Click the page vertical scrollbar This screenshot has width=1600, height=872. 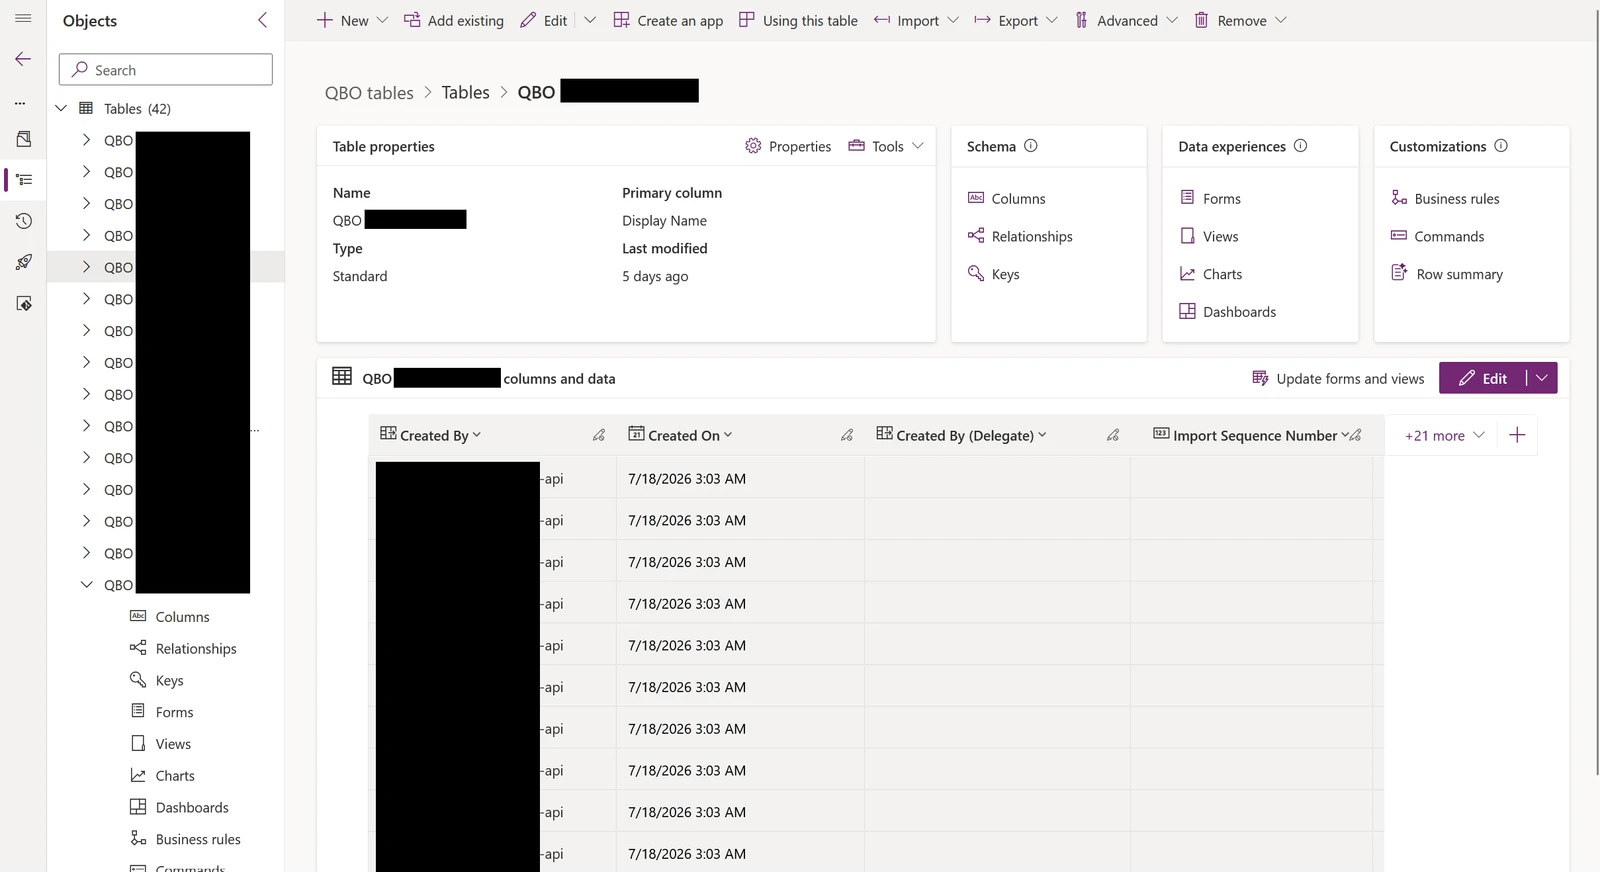tap(1597, 390)
